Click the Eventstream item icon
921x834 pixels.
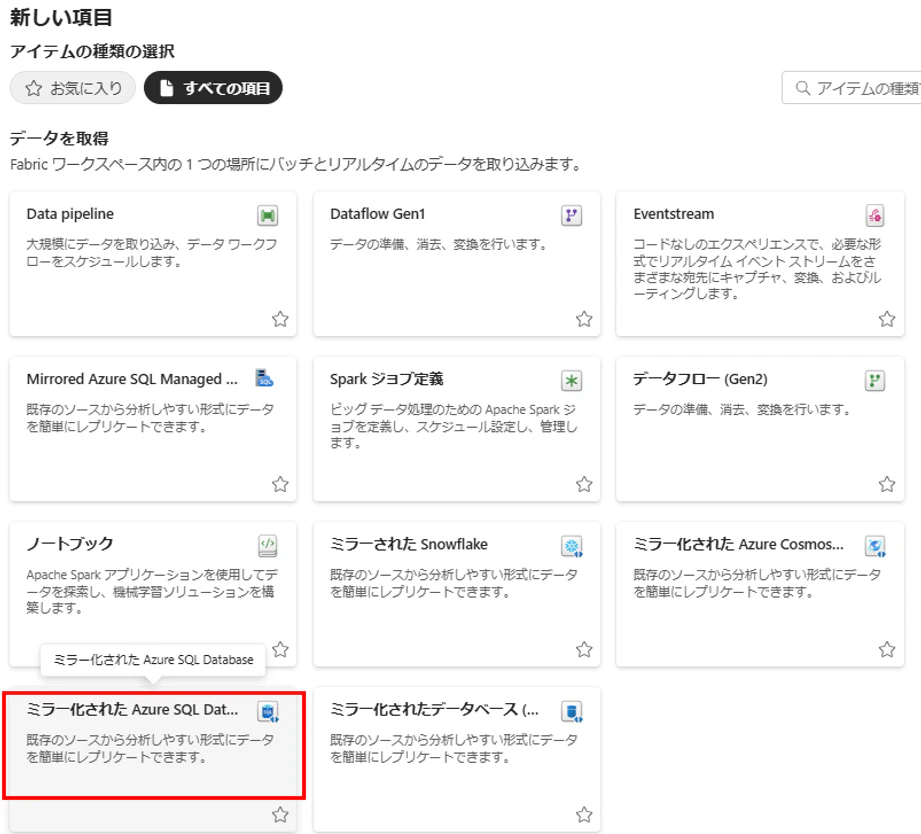[x=875, y=216]
